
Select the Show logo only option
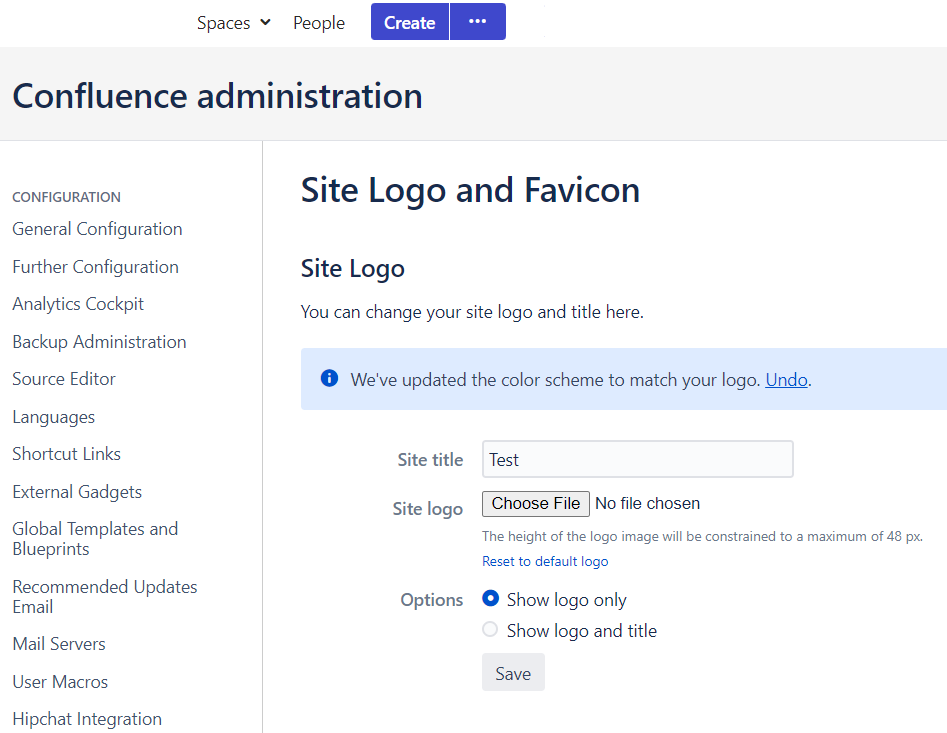(490, 598)
